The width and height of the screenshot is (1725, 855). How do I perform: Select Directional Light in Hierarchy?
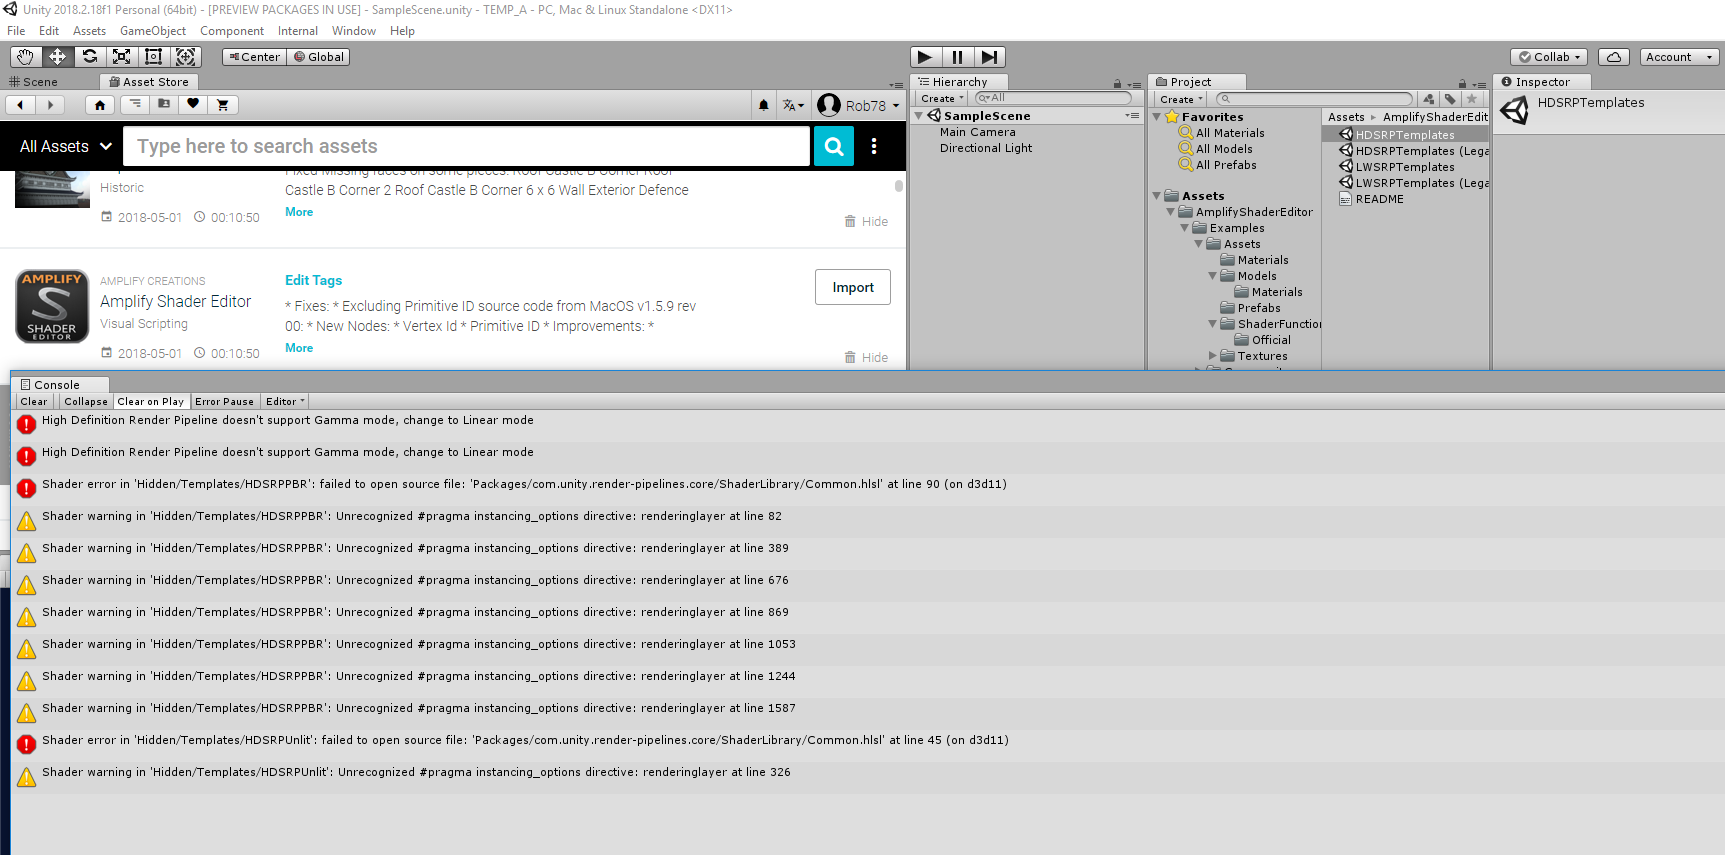pos(986,148)
